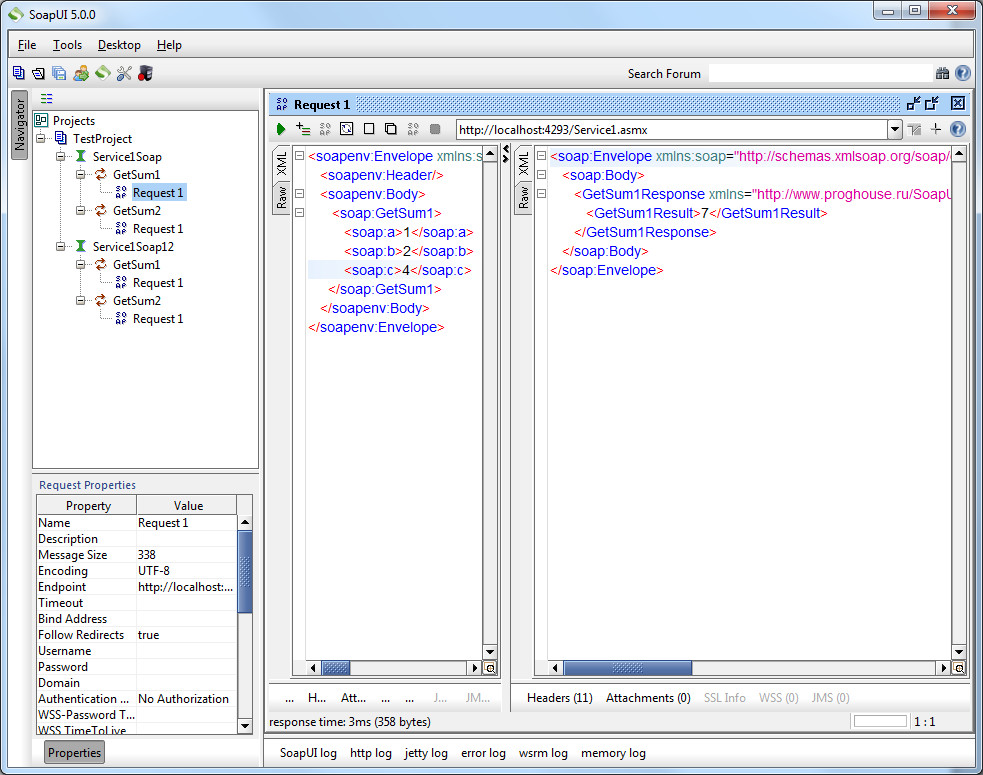The height and width of the screenshot is (775, 983).
Task: Show the response Attachments (0) tab
Action: click(648, 698)
